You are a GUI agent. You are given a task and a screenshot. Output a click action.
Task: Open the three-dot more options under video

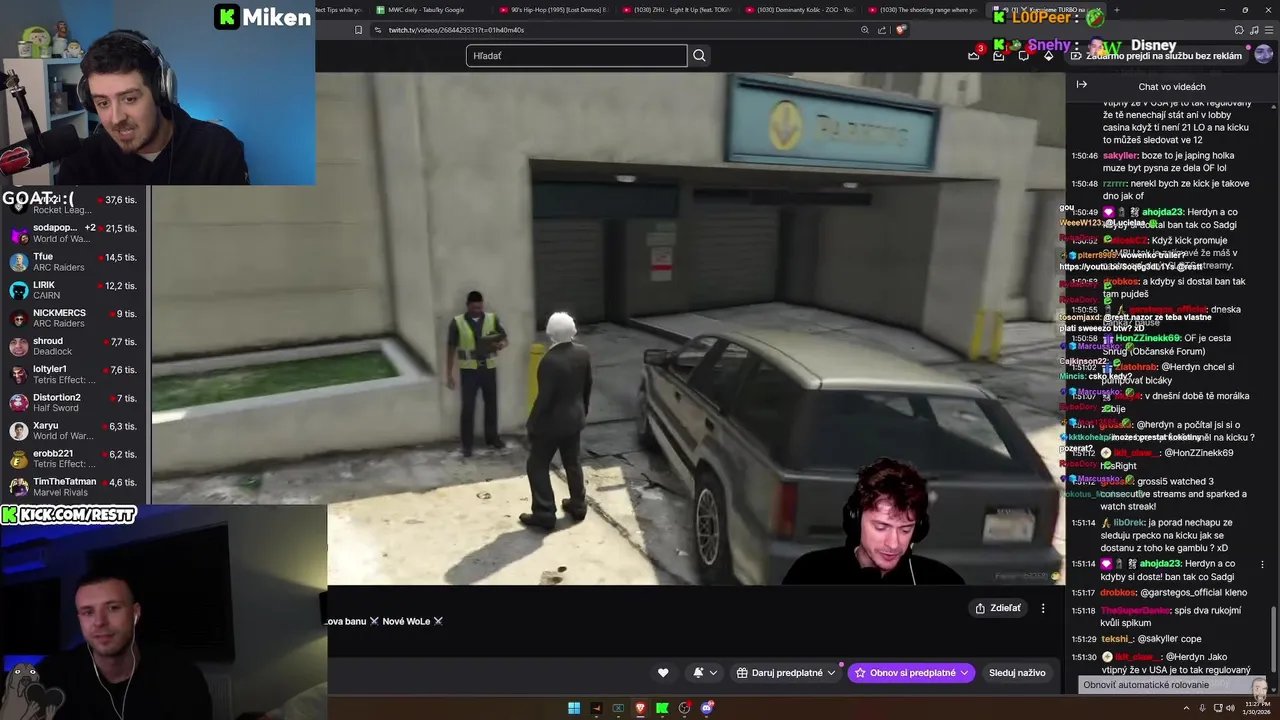pyautogui.click(x=1043, y=608)
